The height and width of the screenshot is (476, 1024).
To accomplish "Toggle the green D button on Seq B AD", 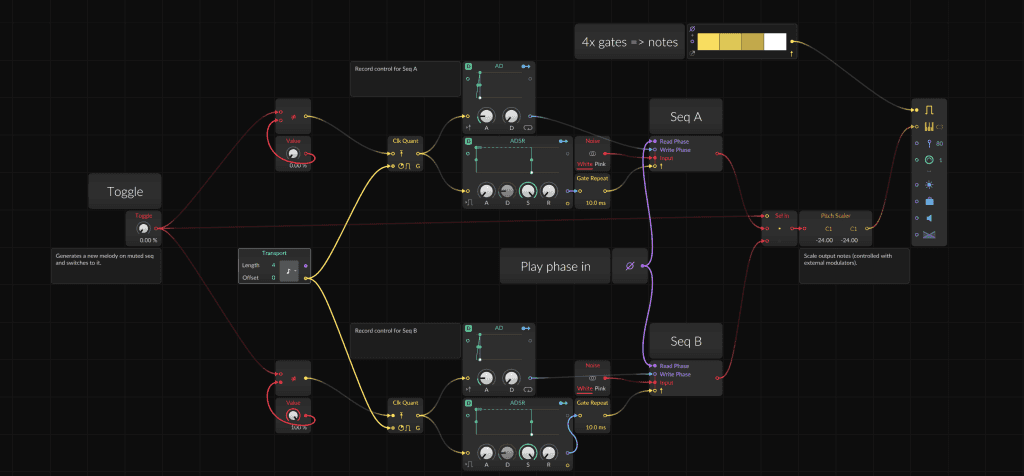I will click(x=468, y=328).
